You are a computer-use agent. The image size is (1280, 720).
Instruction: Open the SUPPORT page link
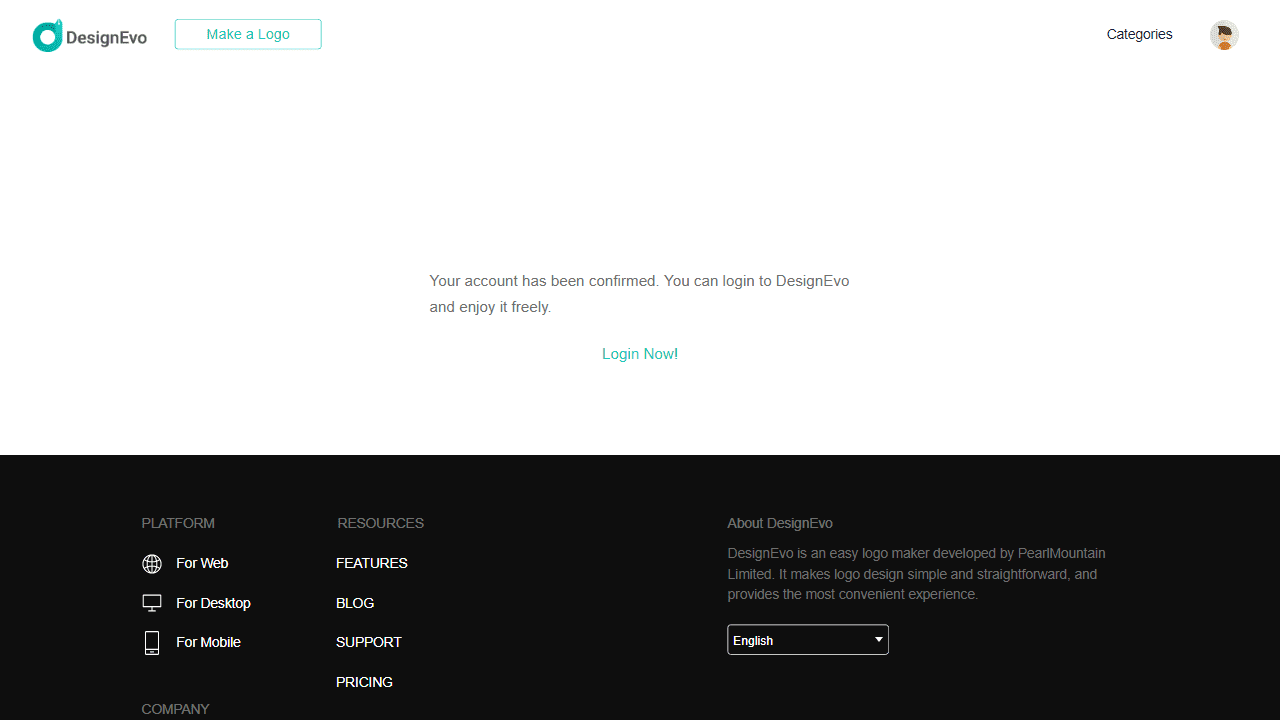(368, 642)
